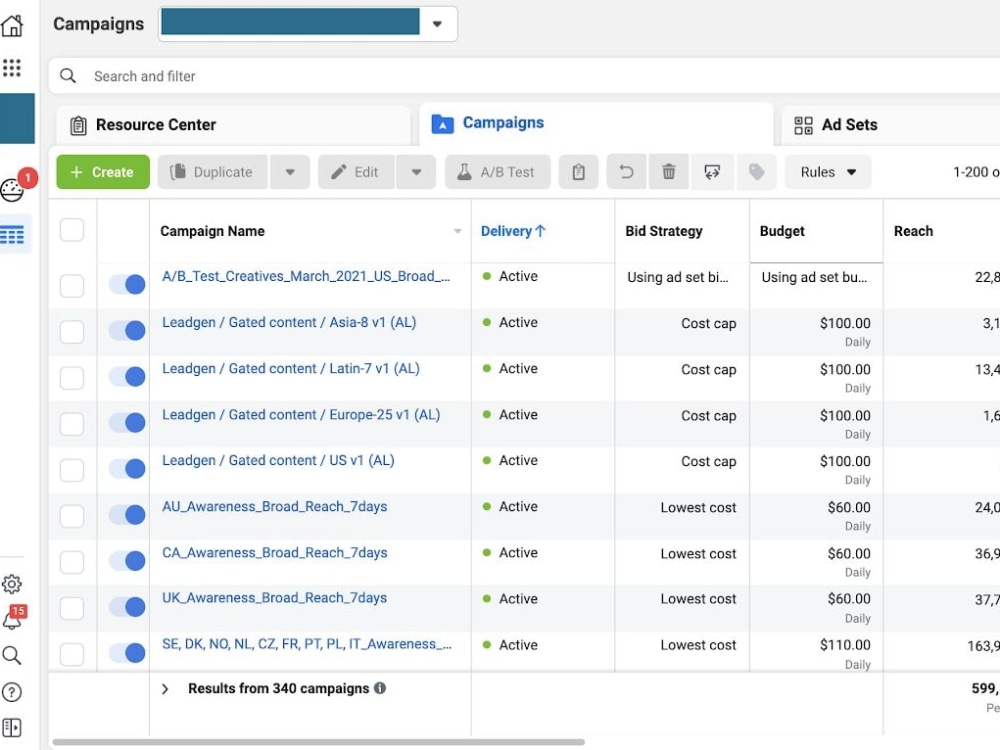Screen dimensions: 1000x750
Task: Check the UK_Awareness campaign checkbox
Action: 72,608
